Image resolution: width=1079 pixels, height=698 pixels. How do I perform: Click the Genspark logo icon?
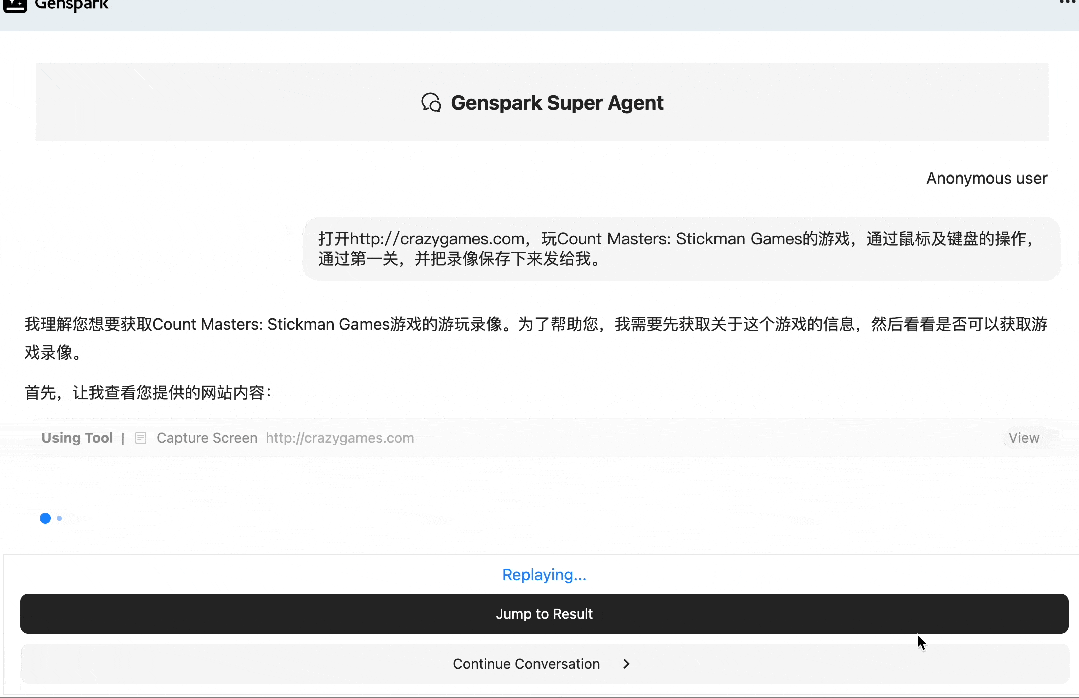tap(14, 6)
